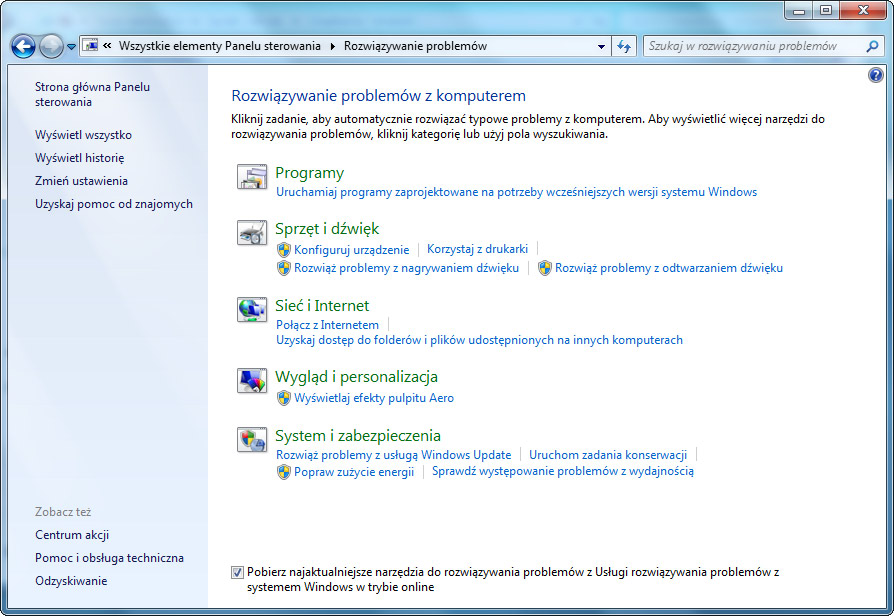
Task: Open Help via the blue question mark
Action: point(875,75)
